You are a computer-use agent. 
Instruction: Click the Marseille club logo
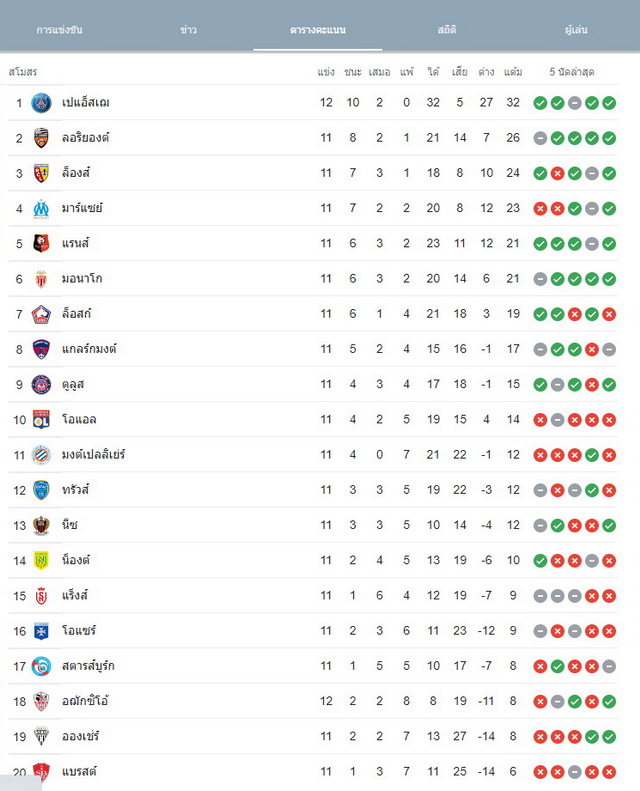pyautogui.click(x=41, y=208)
